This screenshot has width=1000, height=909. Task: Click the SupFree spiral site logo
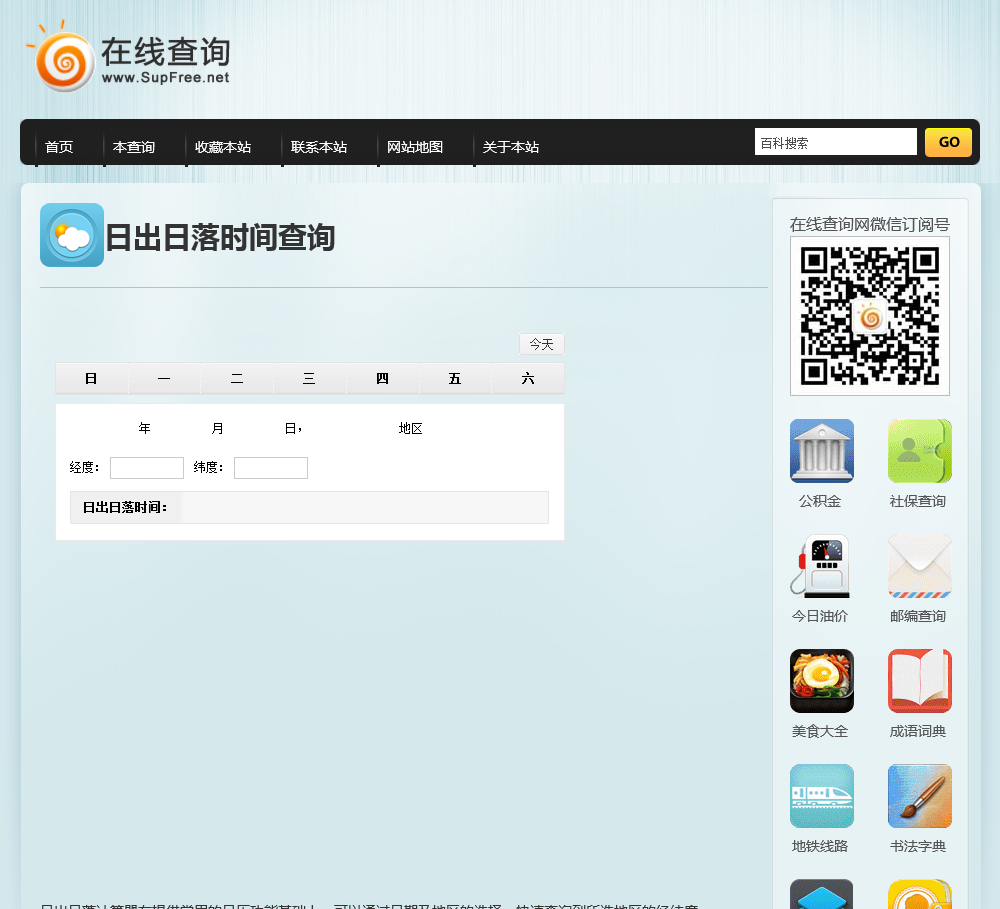point(62,57)
